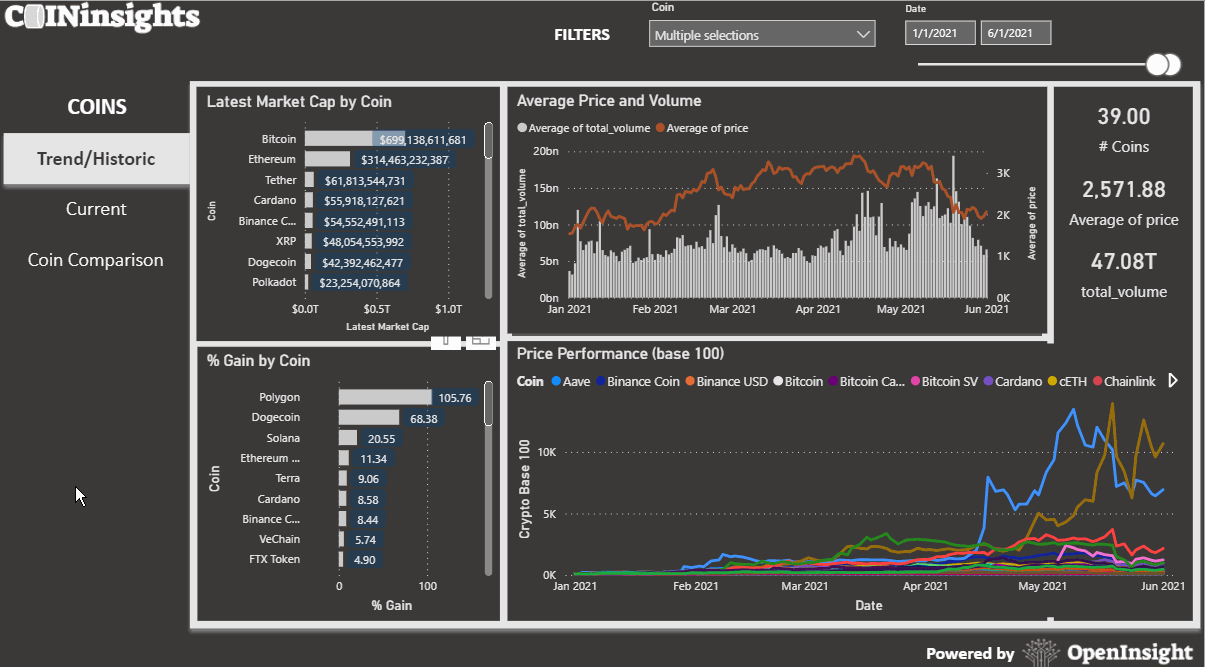Click the FTX Token gain value 4.90
The width and height of the screenshot is (1205, 667).
pyautogui.click(x=364, y=559)
